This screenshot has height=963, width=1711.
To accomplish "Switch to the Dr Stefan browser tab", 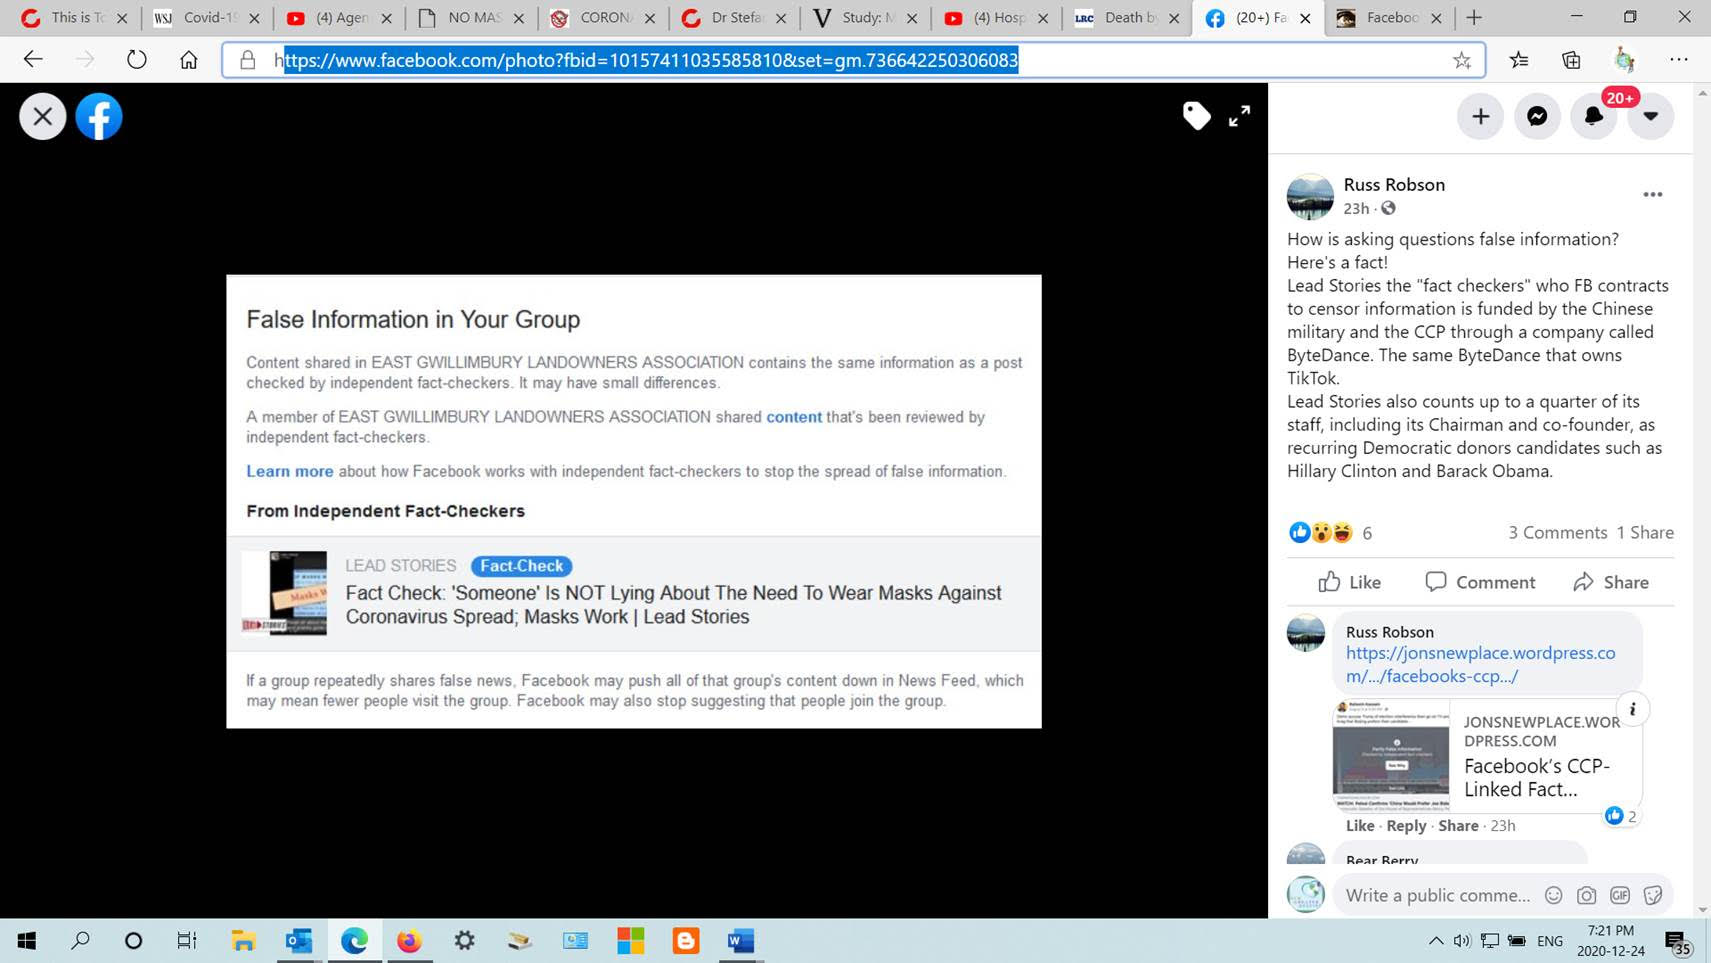I will click(734, 18).
